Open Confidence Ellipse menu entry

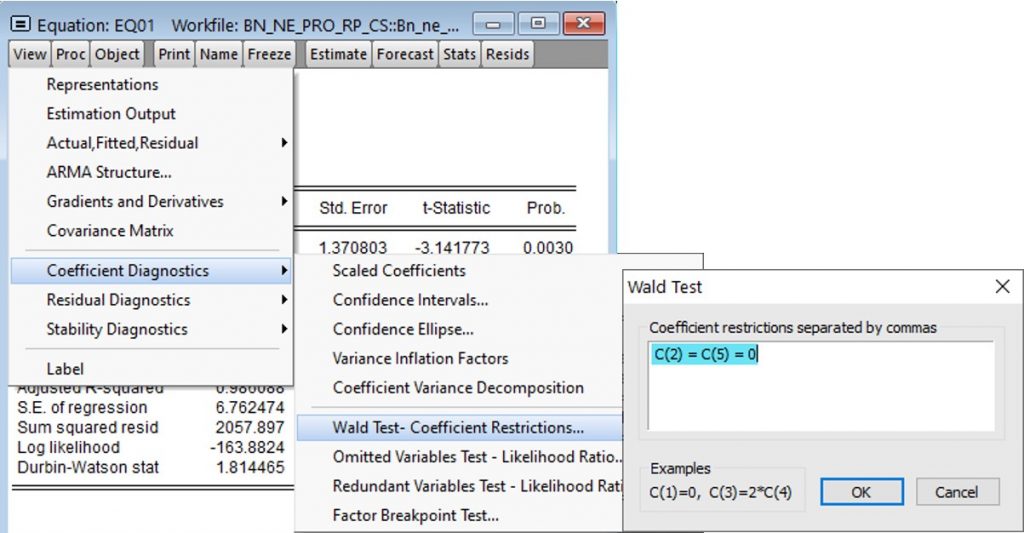(x=403, y=329)
